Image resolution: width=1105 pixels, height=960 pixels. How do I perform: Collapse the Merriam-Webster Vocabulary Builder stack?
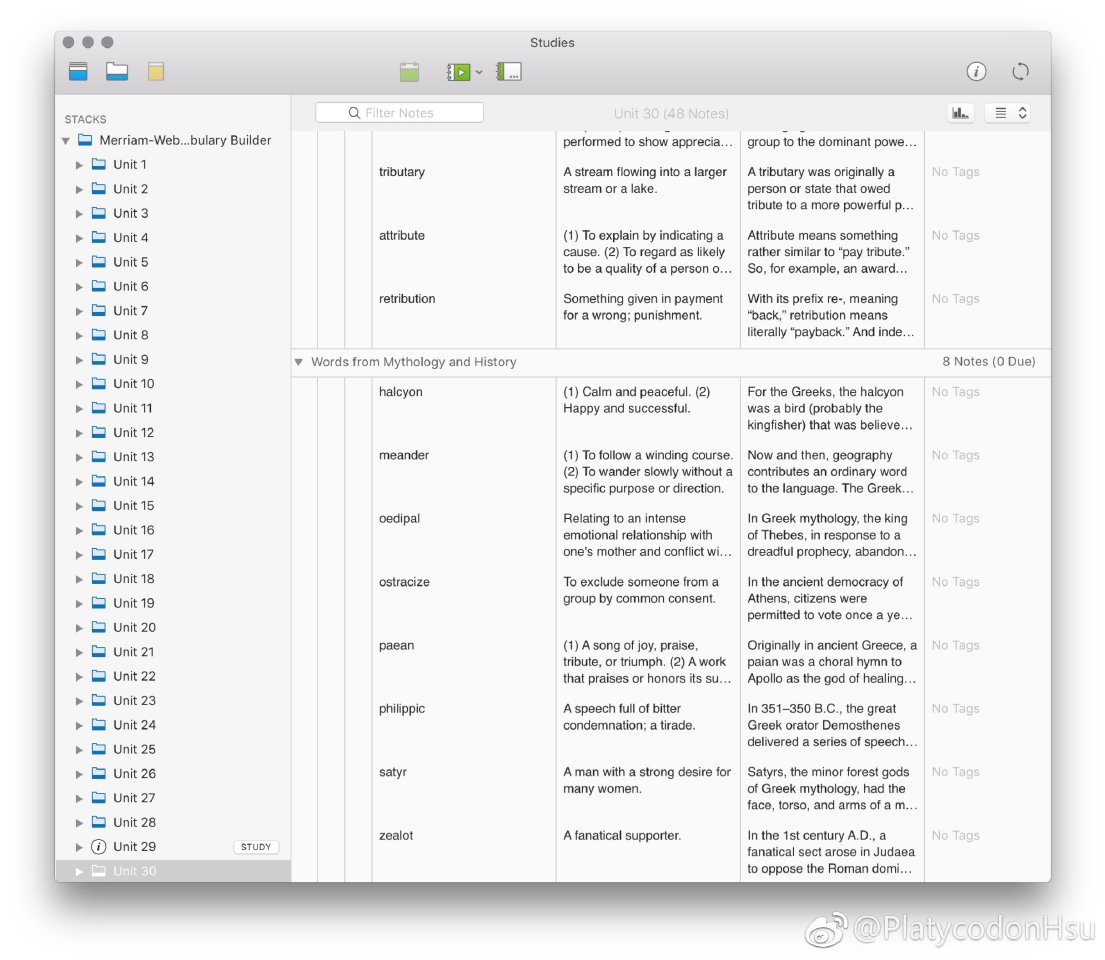[x=66, y=141]
